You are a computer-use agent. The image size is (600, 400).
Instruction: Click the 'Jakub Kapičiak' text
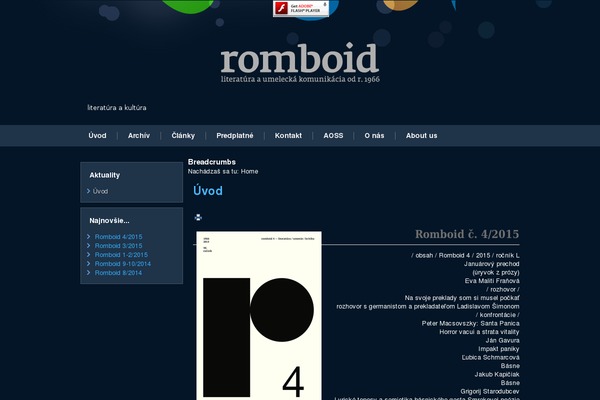497,374
